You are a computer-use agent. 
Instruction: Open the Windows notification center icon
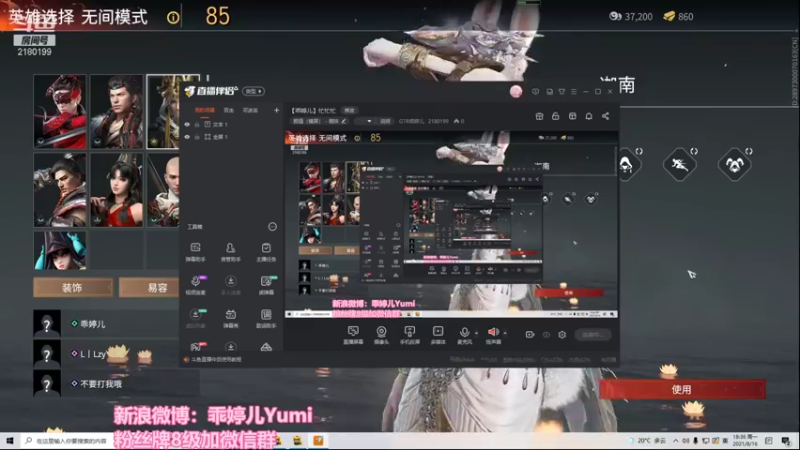click(x=786, y=441)
